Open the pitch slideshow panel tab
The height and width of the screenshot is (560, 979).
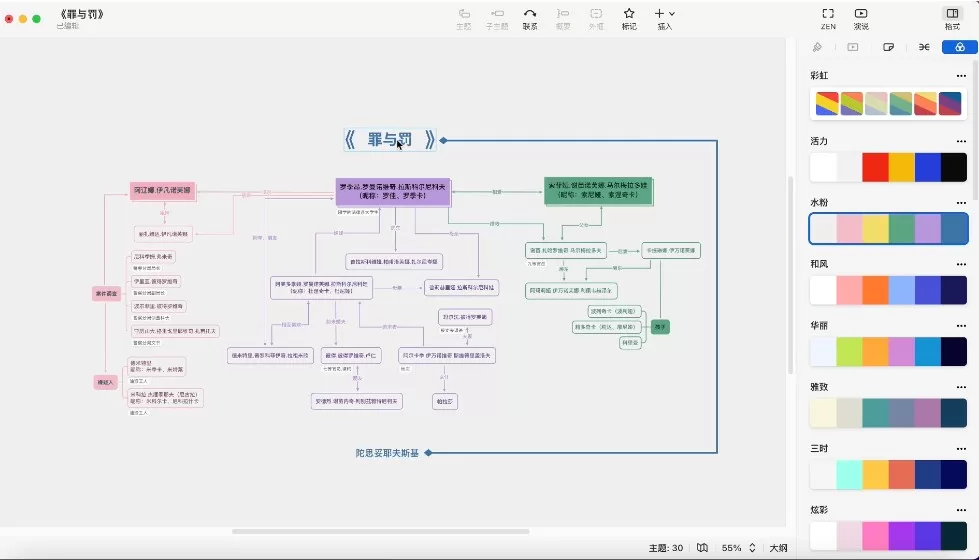click(853, 47)
